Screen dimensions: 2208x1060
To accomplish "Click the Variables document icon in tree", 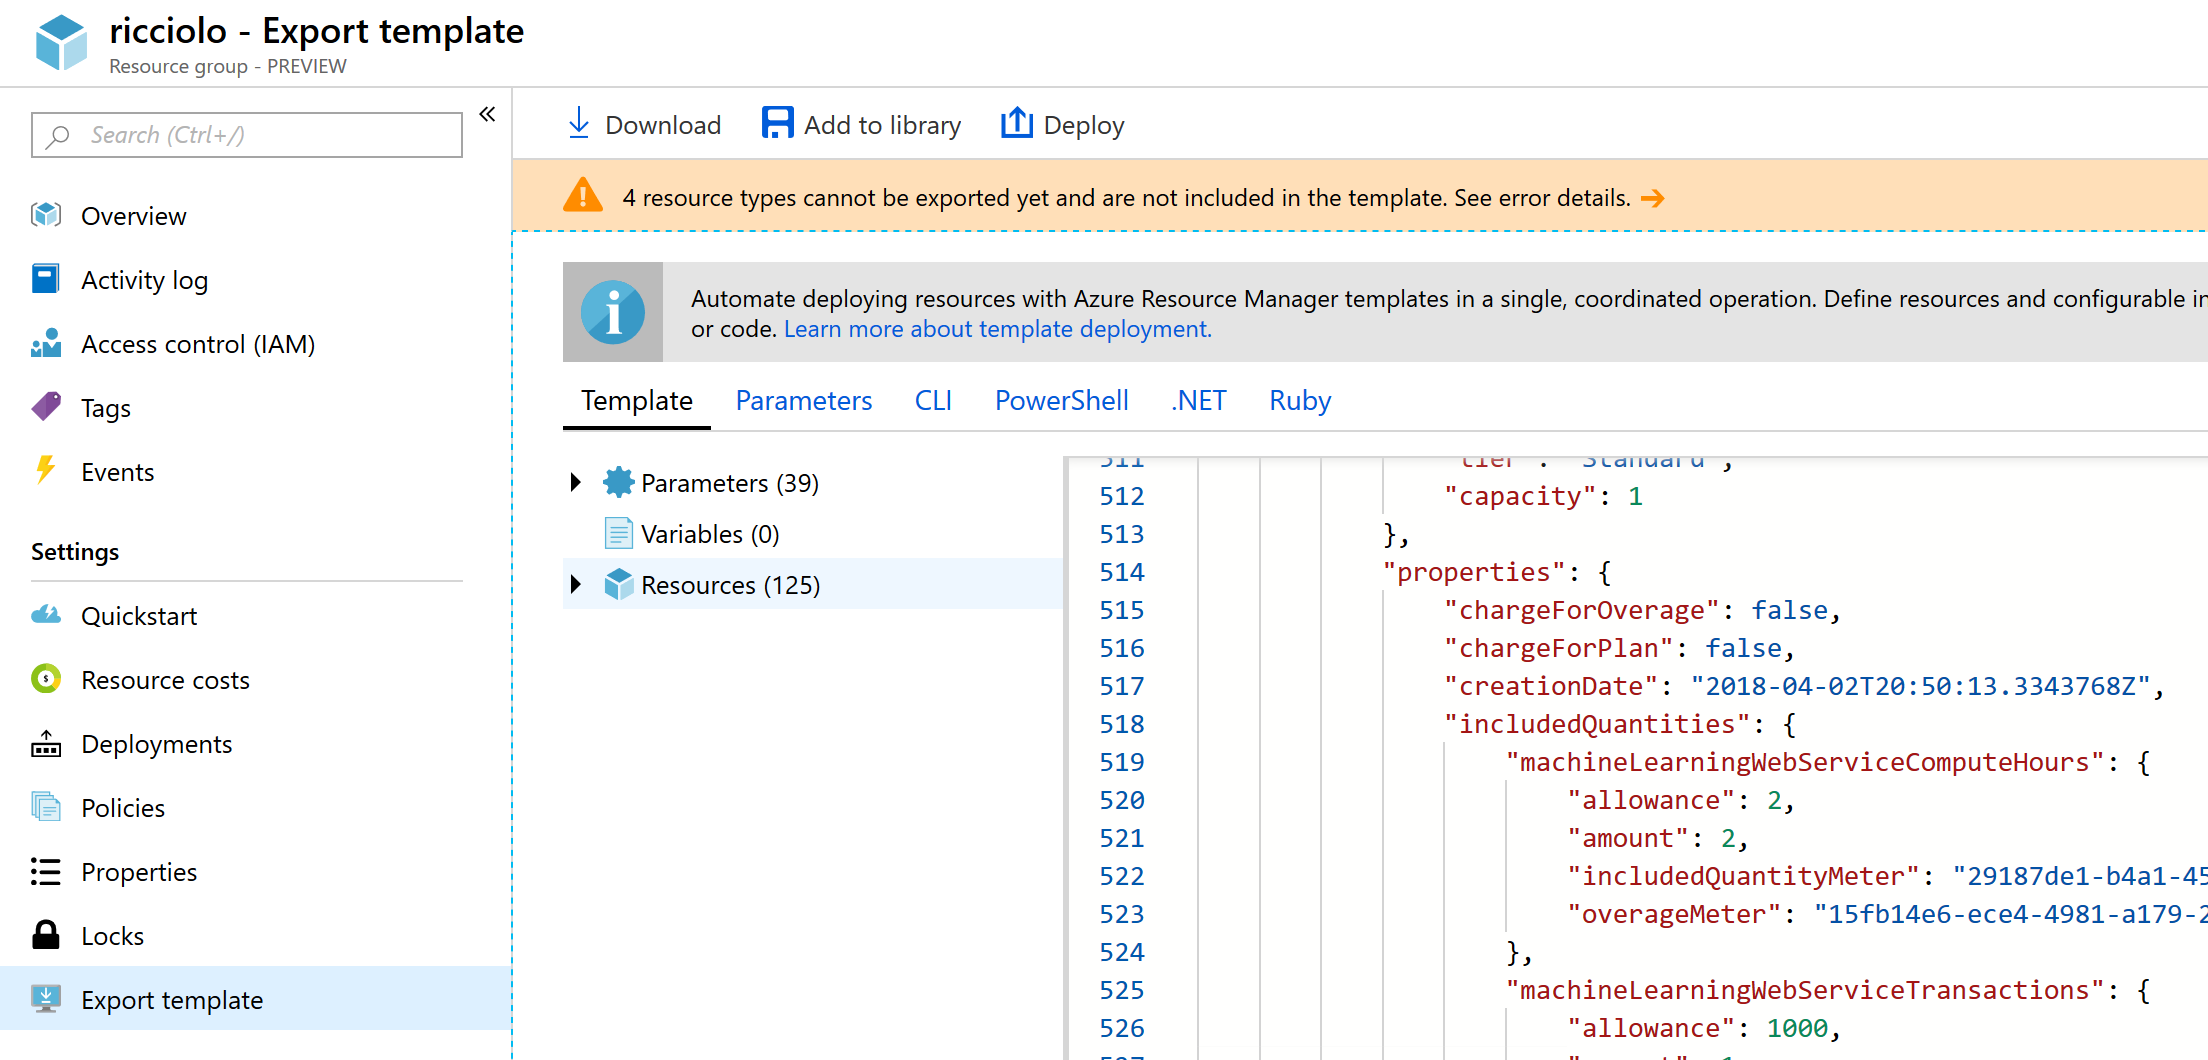I will [619, 533].
